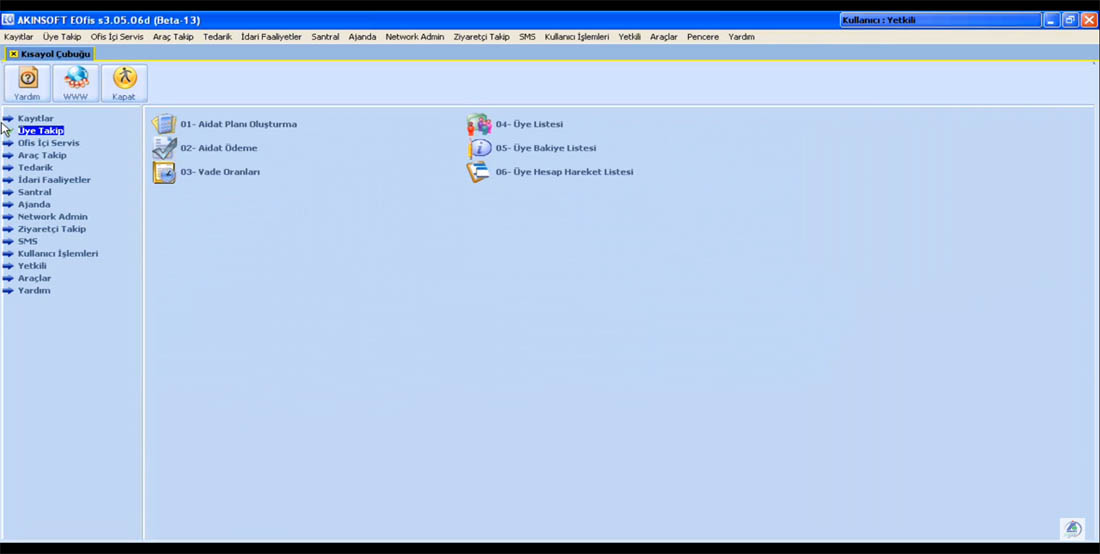Screen dimensions: 1100x554
Task: Click the 02- Aidat Ödeme label
Action: coord(219,148)
